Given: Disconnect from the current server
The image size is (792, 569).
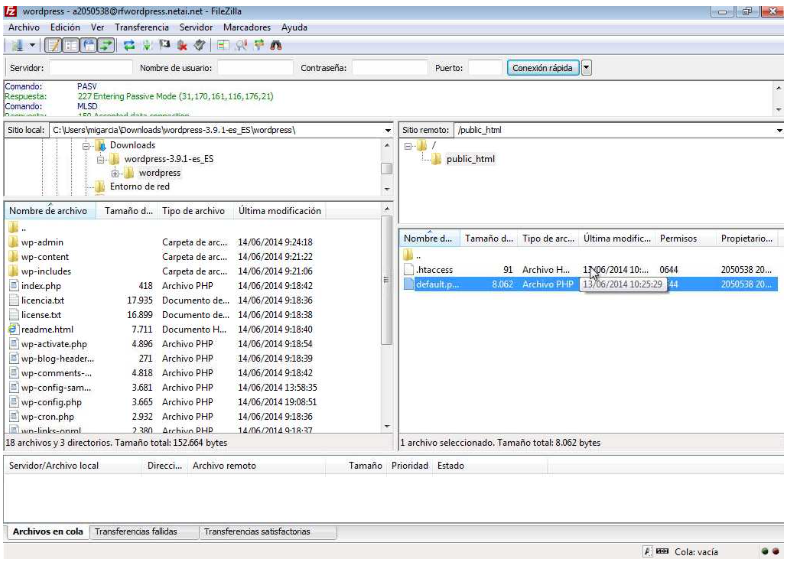Looking at the screenshot, I should click(182, 45).
